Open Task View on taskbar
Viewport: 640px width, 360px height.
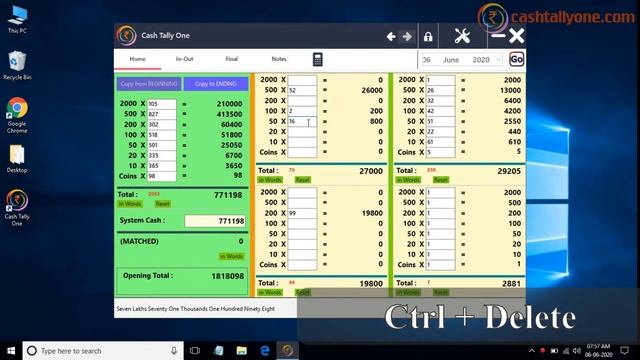click(x=195, y=351)
